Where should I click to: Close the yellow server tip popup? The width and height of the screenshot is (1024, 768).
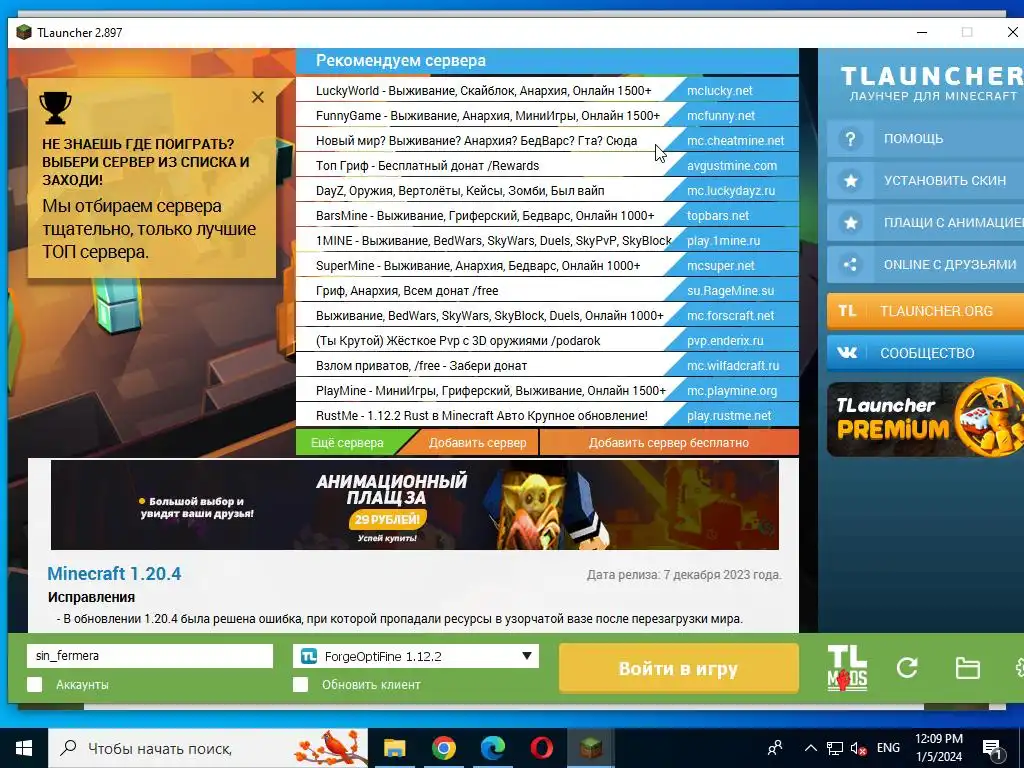click(258, 97)
